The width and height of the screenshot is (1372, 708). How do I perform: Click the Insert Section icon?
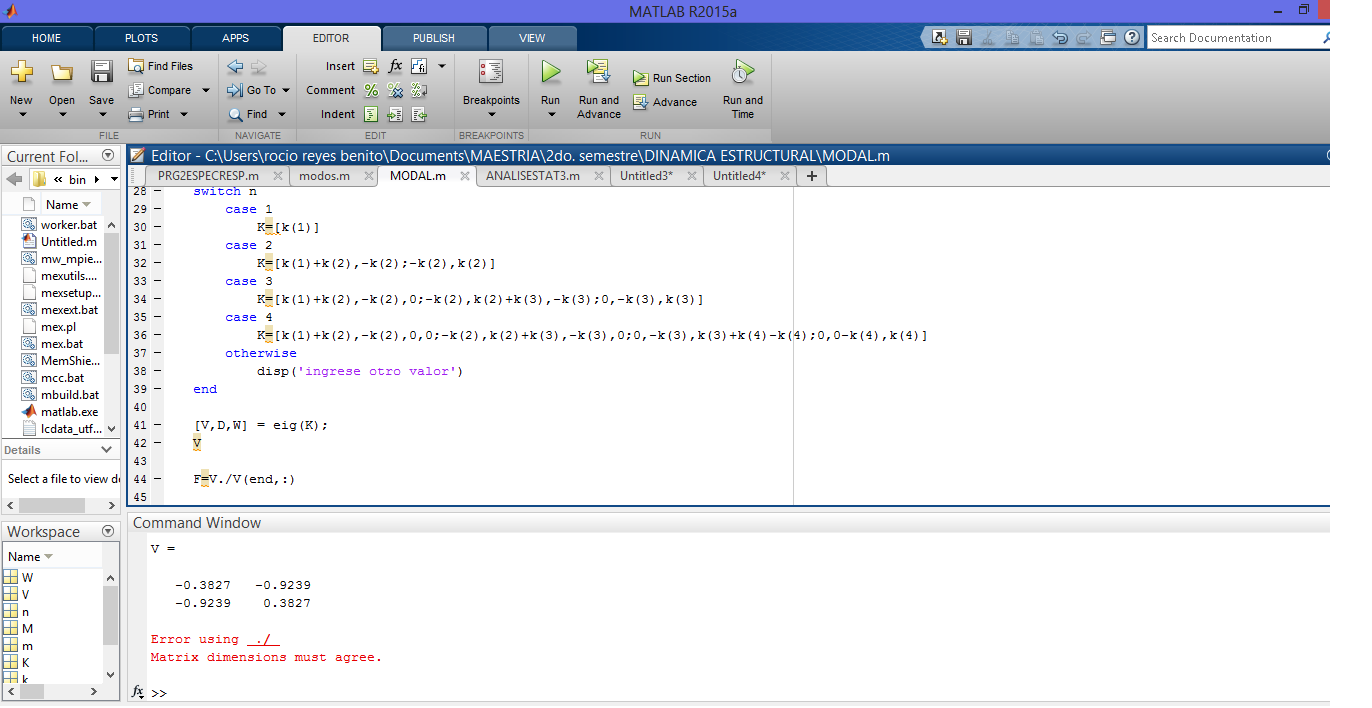[371, 66]
